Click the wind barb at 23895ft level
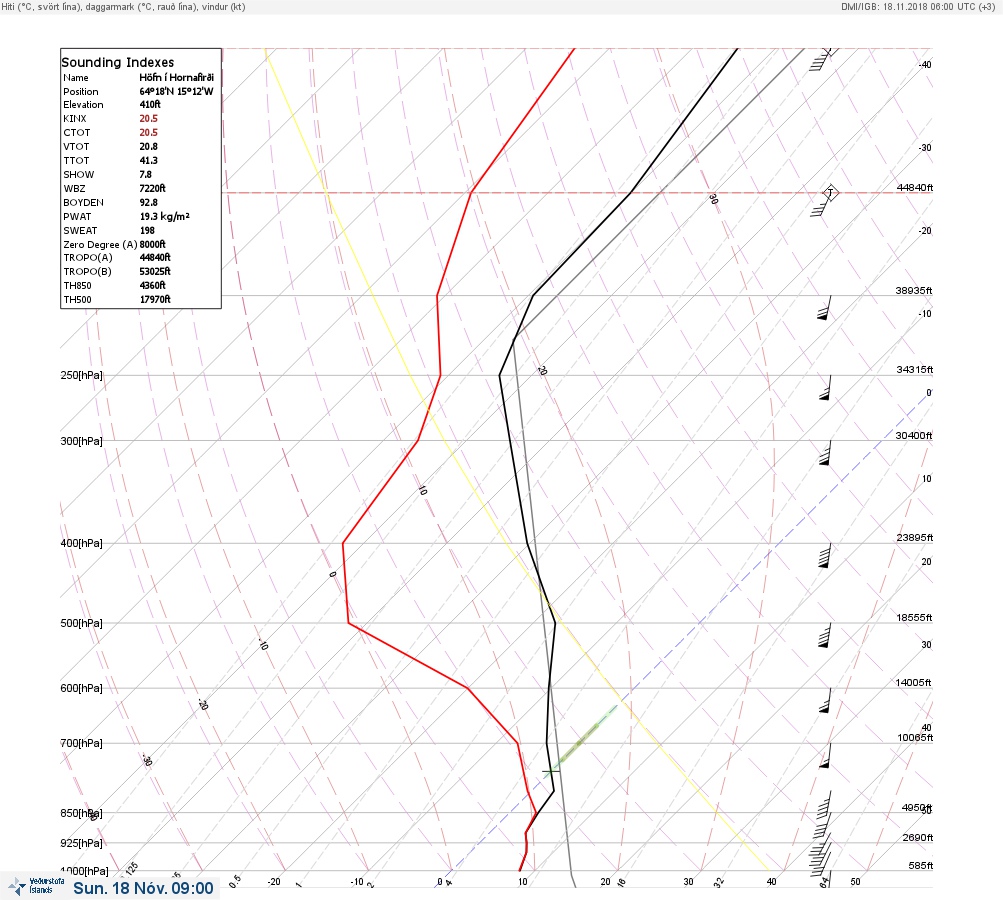This screenshot has height=900, width=1003. pos(825,556)
